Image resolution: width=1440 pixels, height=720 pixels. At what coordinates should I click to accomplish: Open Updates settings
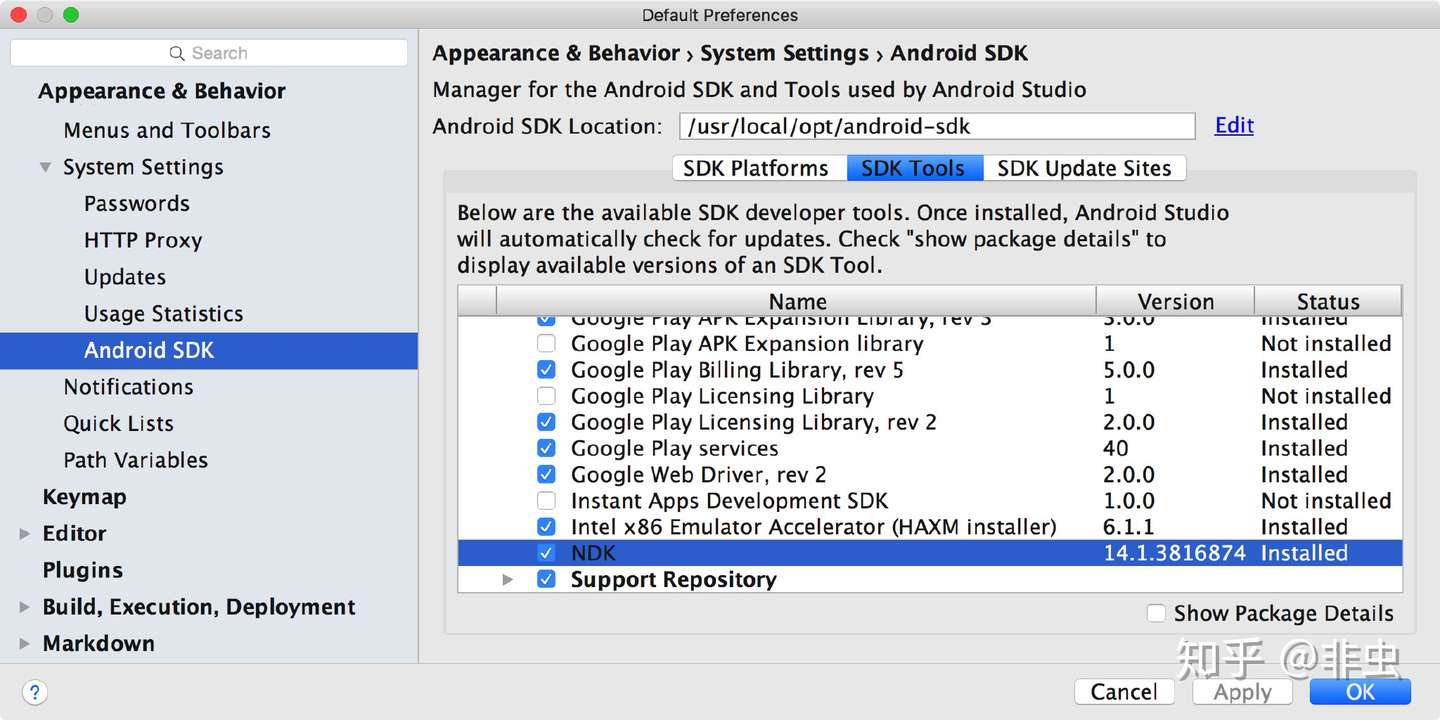click(125, 277)
